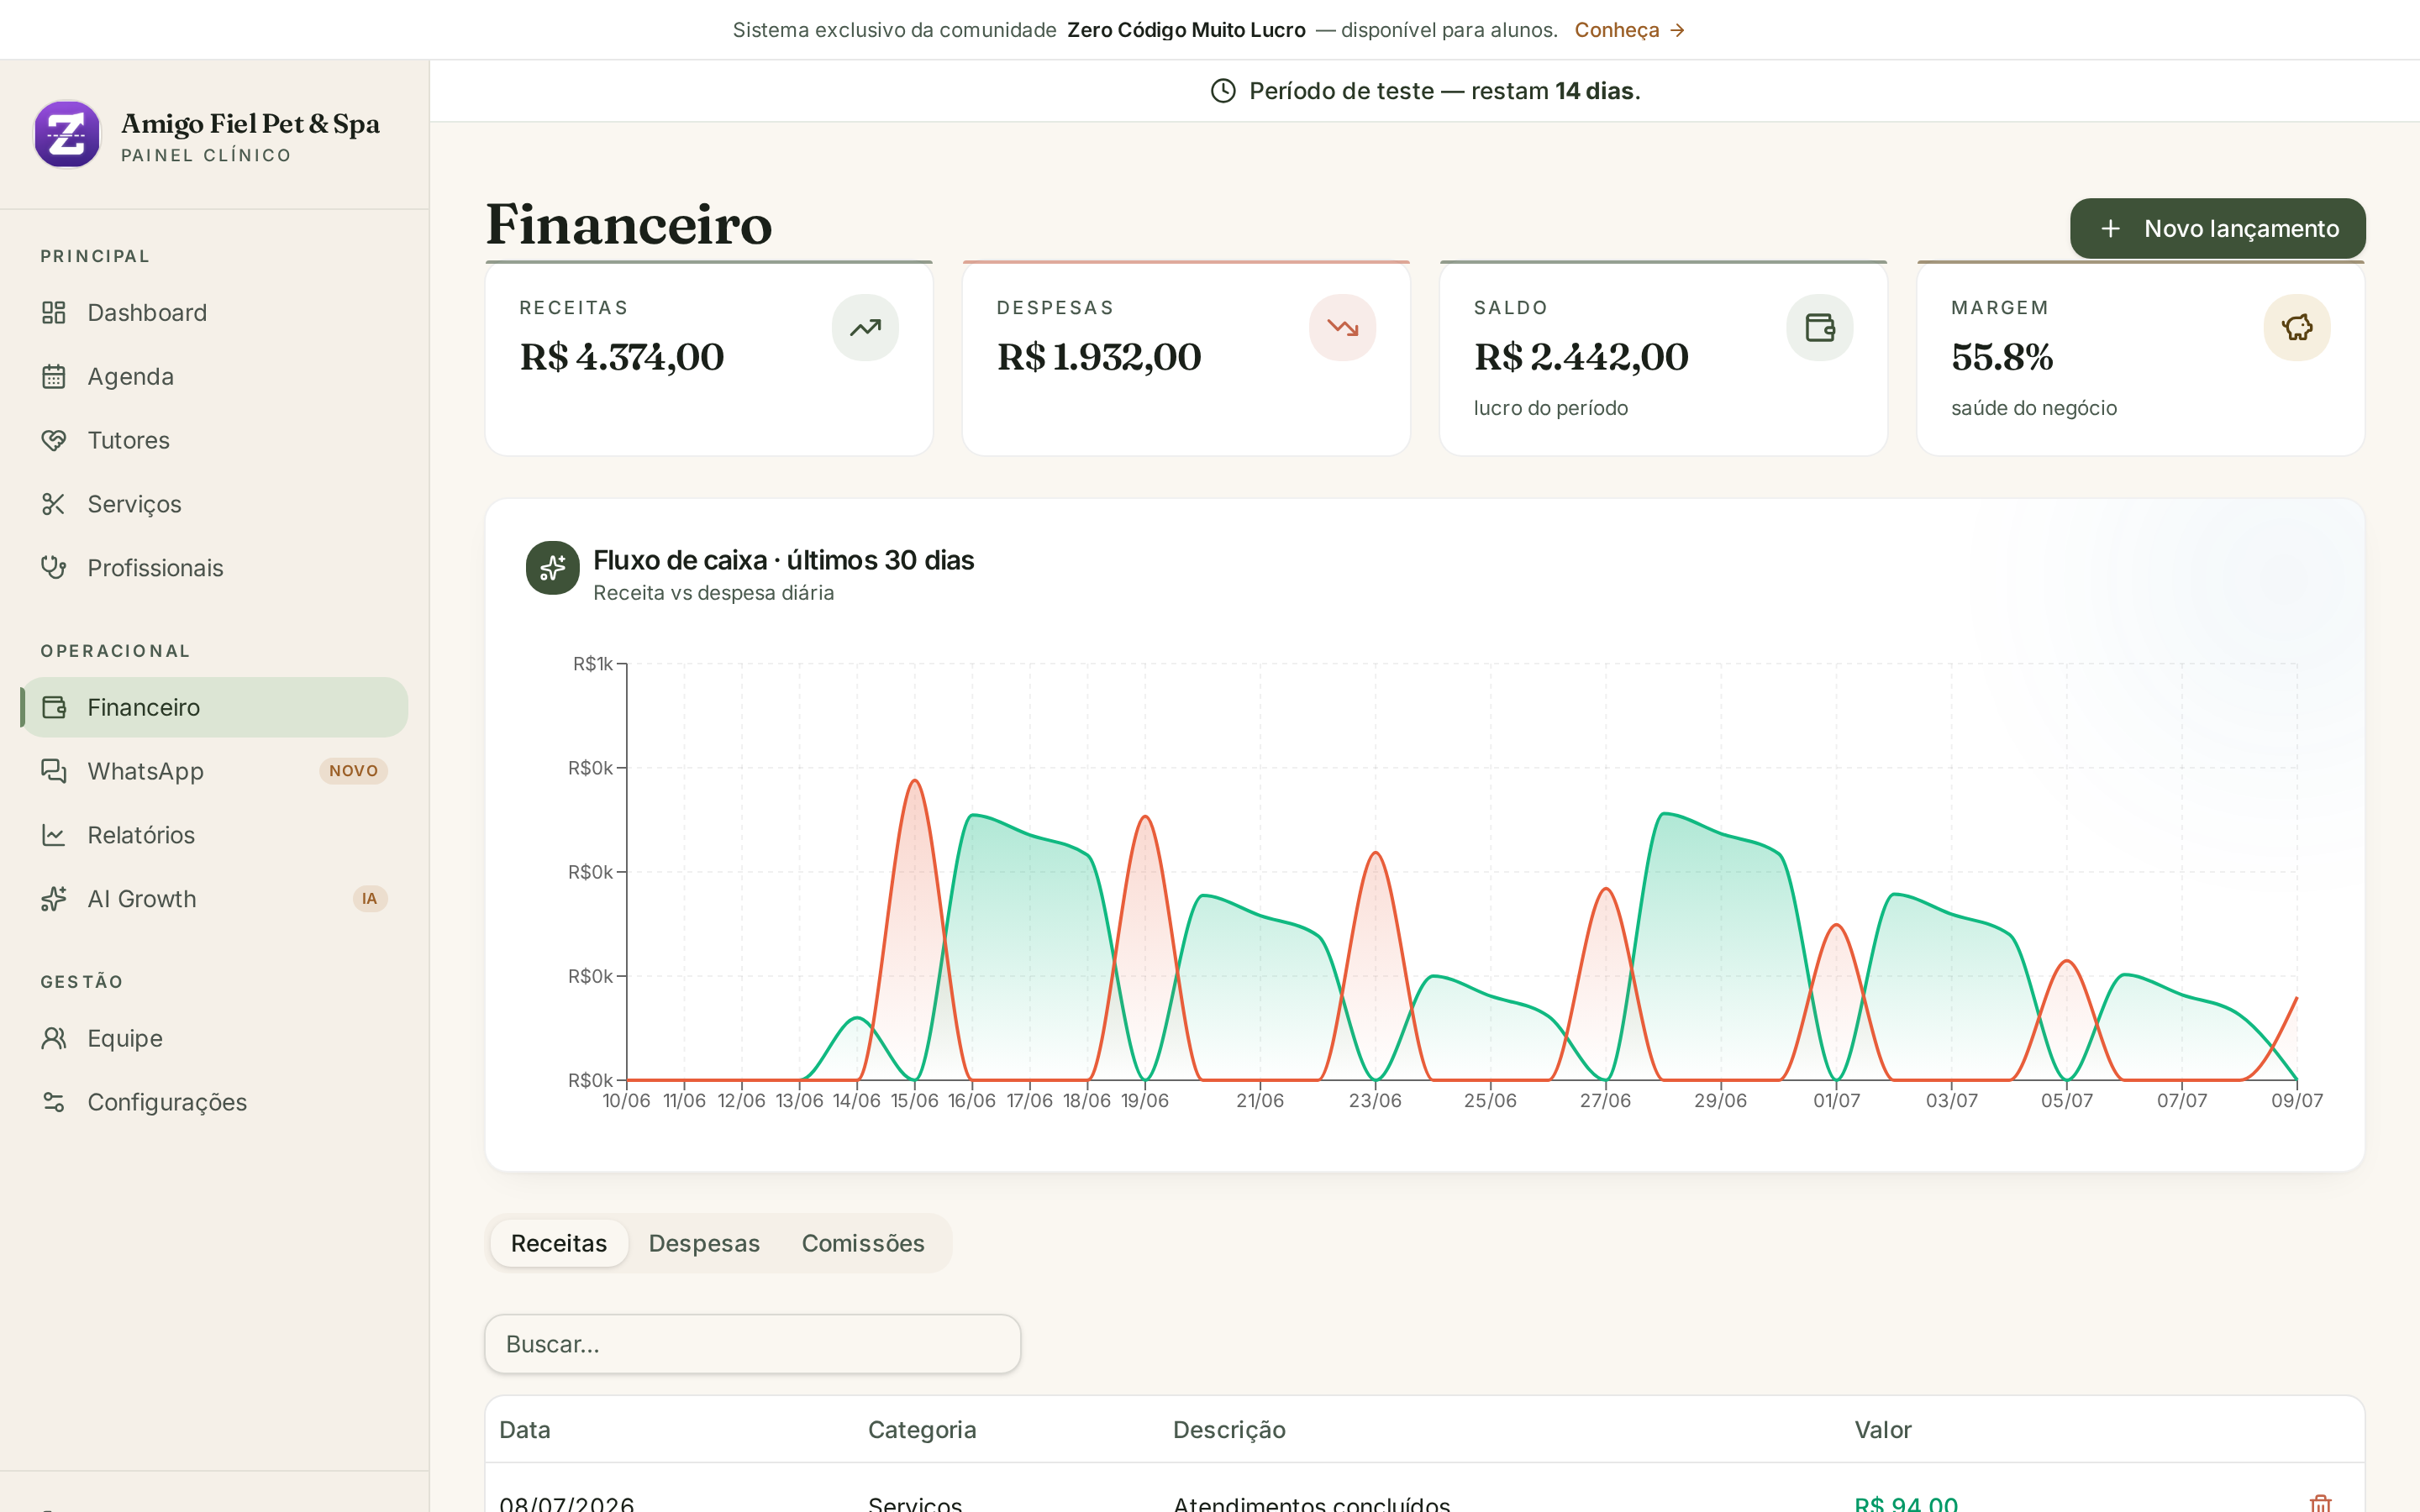Go to Agenda in the sidebar

click(x=214, y=377)
